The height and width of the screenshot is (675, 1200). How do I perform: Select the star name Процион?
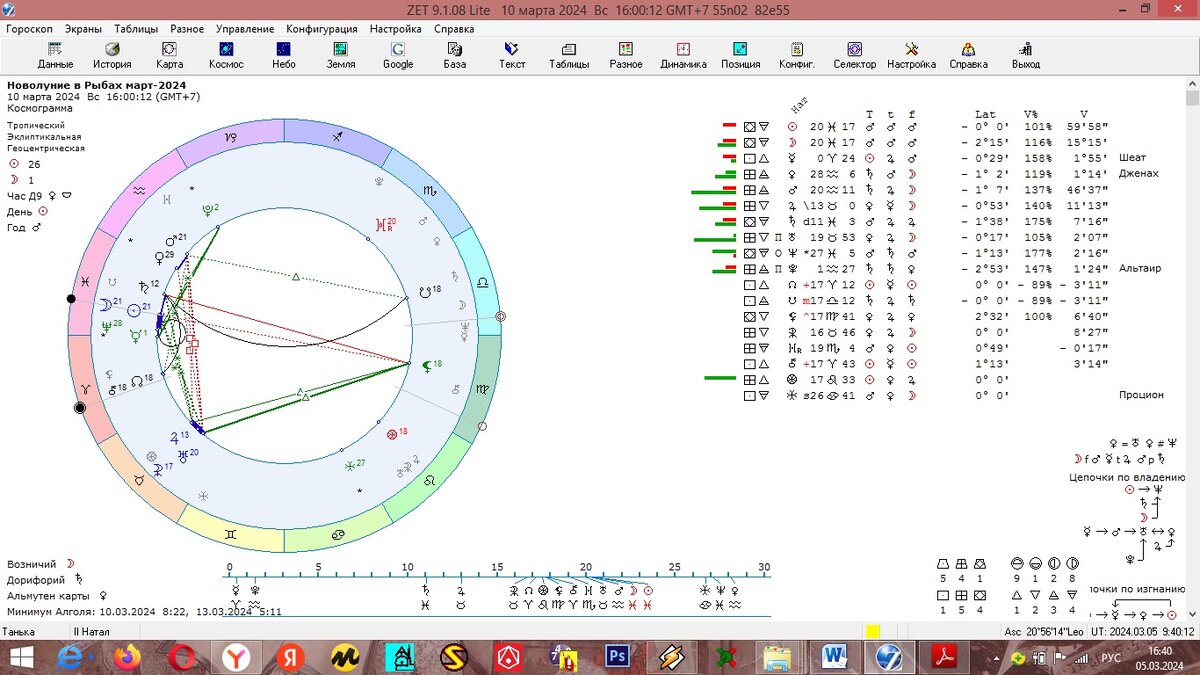[1141, 395]
